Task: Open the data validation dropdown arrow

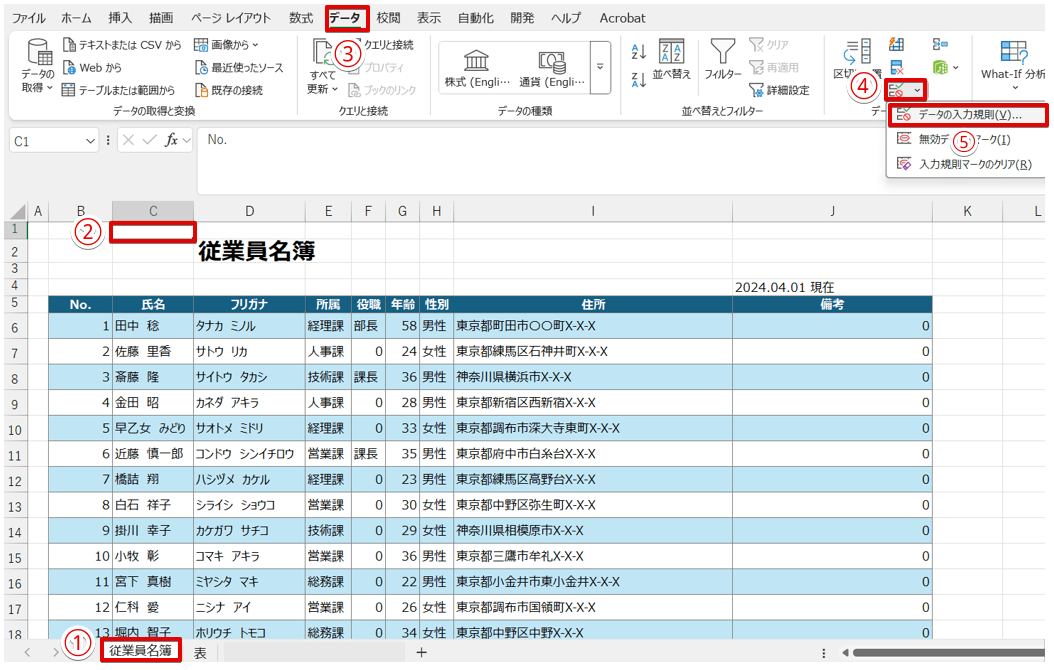Action: point(918,91)
